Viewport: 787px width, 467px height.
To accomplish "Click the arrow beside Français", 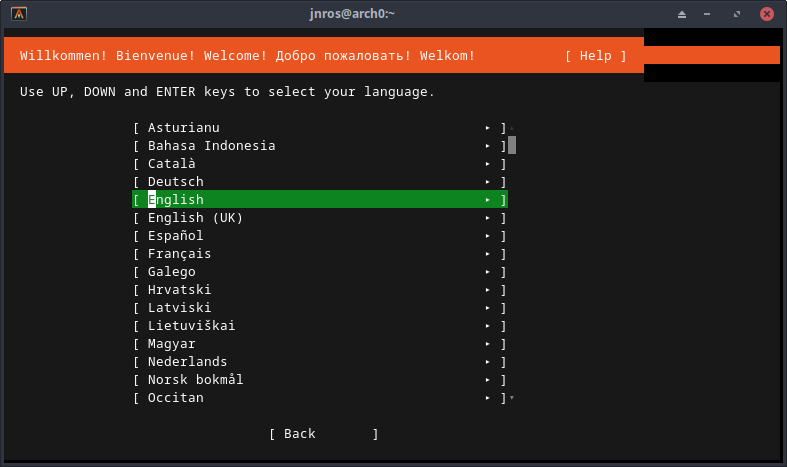I will [x=487, y=254].
